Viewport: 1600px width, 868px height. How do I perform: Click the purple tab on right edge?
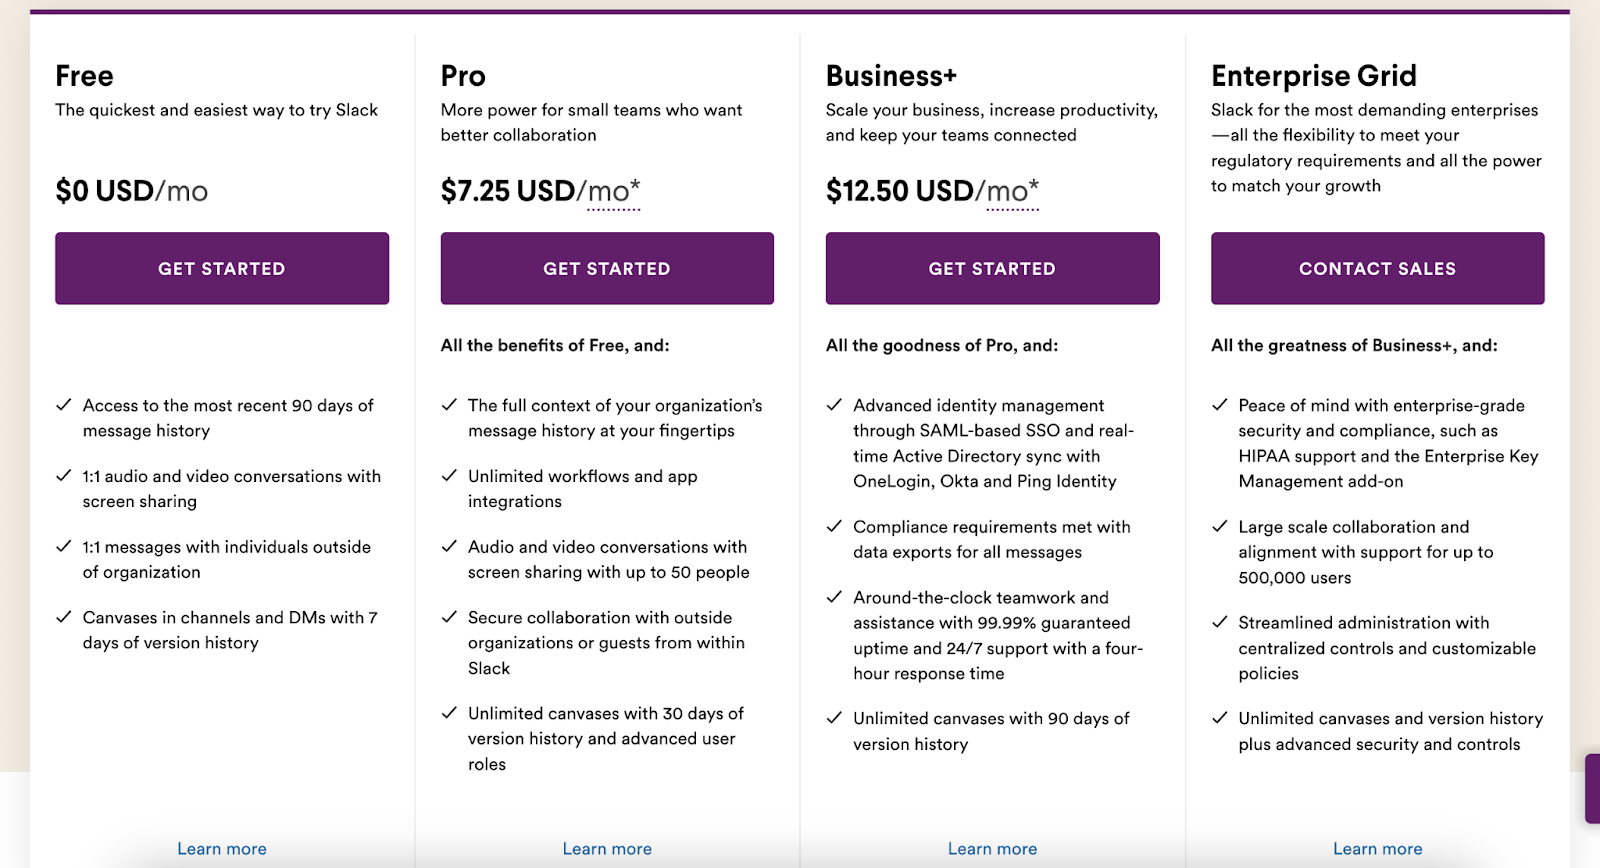coord(1593,789)
